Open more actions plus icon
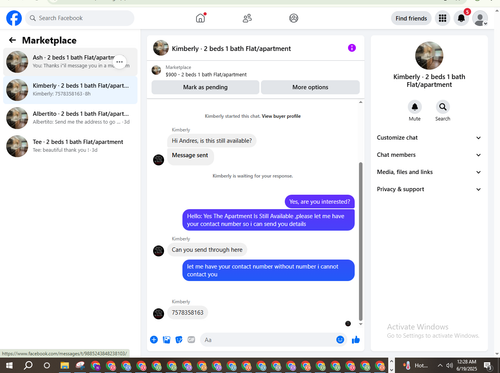The height and width of the screenshot is (373, 500). point(154,340)
